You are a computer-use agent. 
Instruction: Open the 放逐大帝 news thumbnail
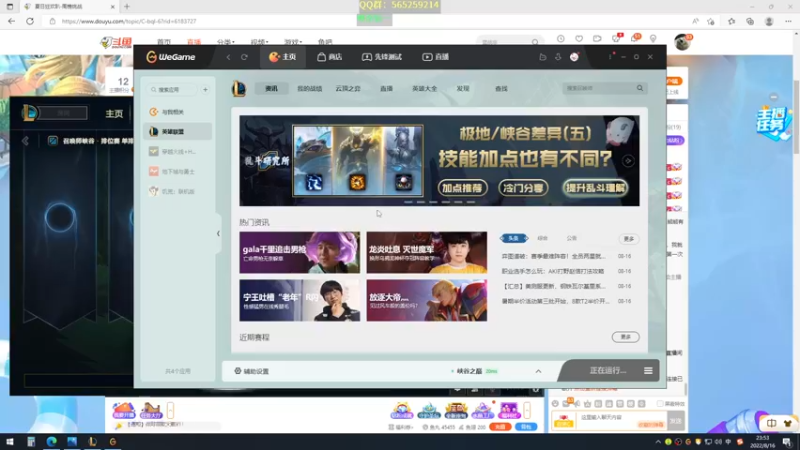pos(427,301)
